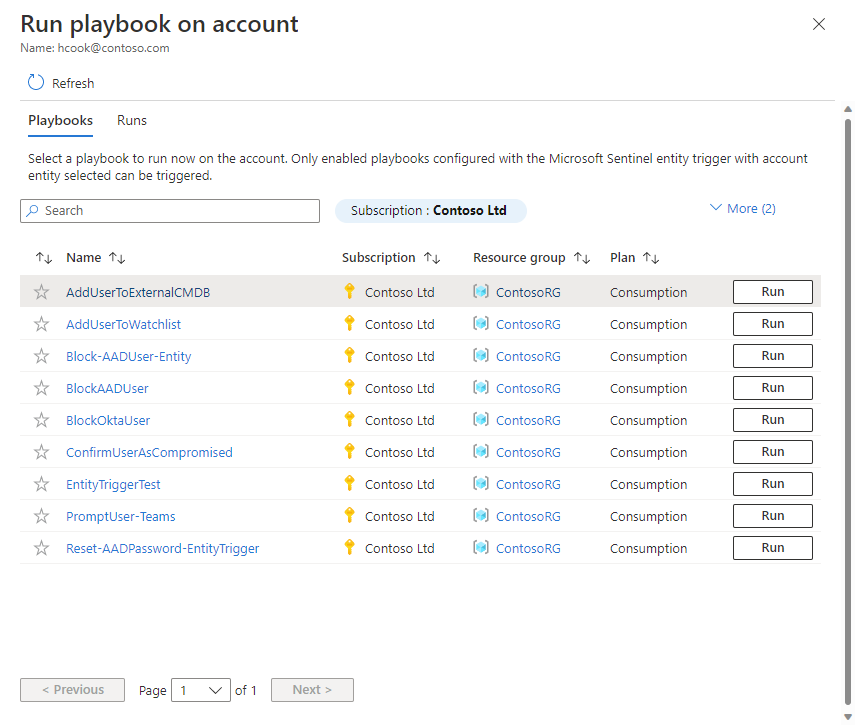Viewport: 855px width, 725px height.
Task: Open the Subscription : Contoso Ltd filter pill
Action: 430,211
